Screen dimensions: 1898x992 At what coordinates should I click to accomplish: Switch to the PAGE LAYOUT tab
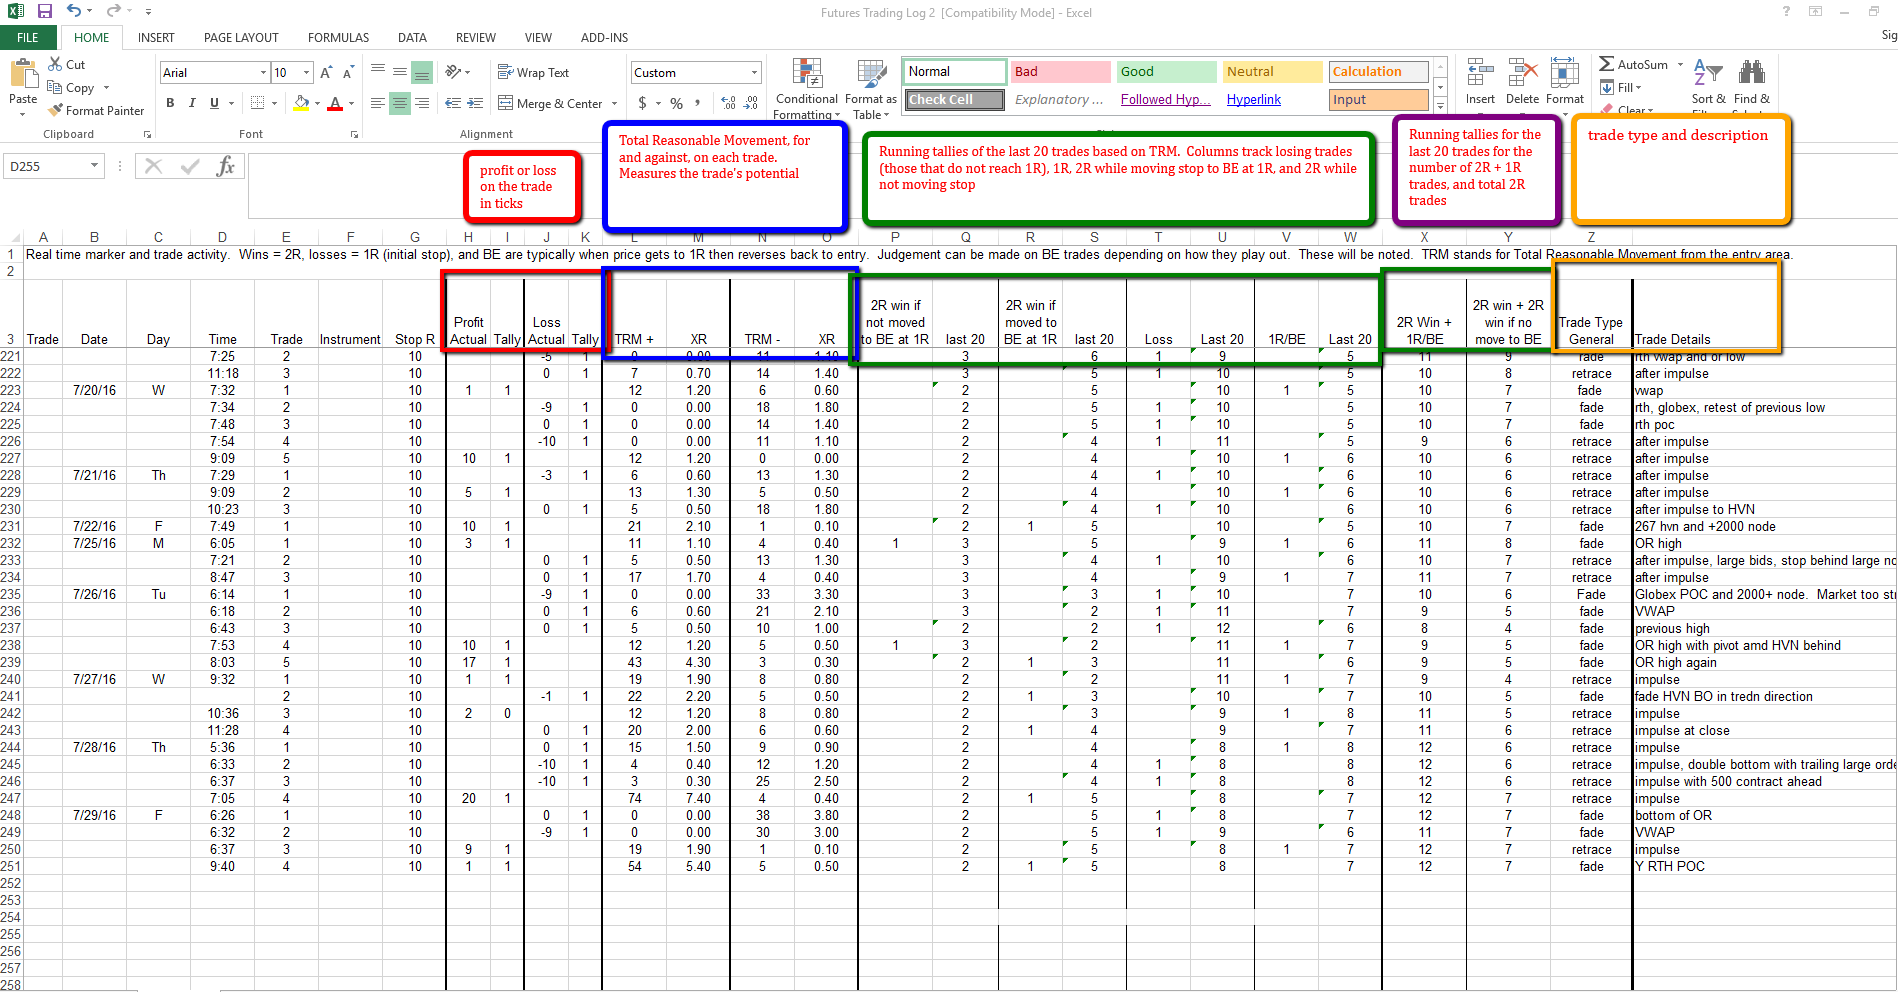tap(241, 38)
